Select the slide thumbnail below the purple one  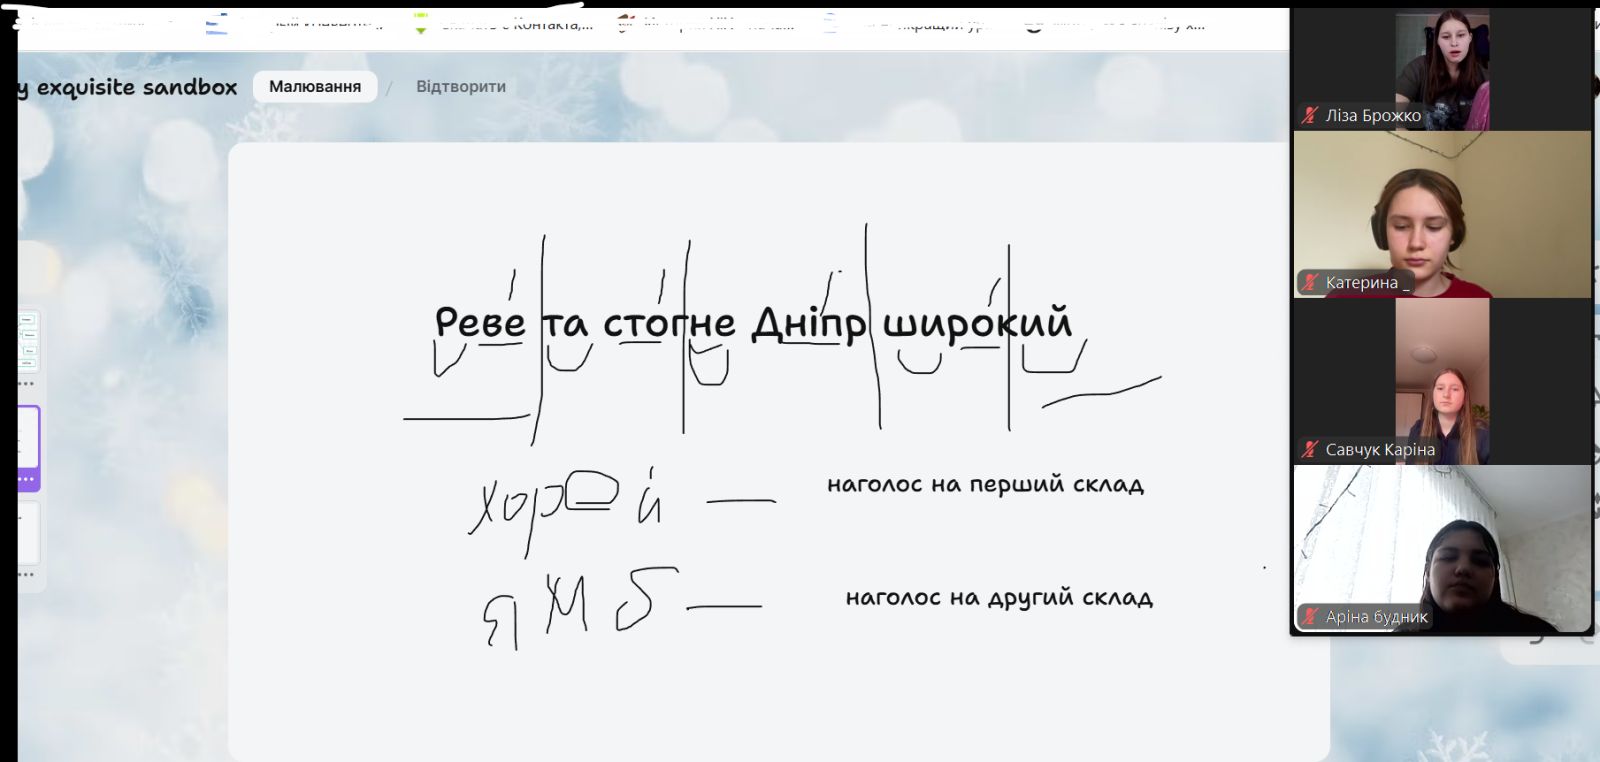[x=28, y=532]
